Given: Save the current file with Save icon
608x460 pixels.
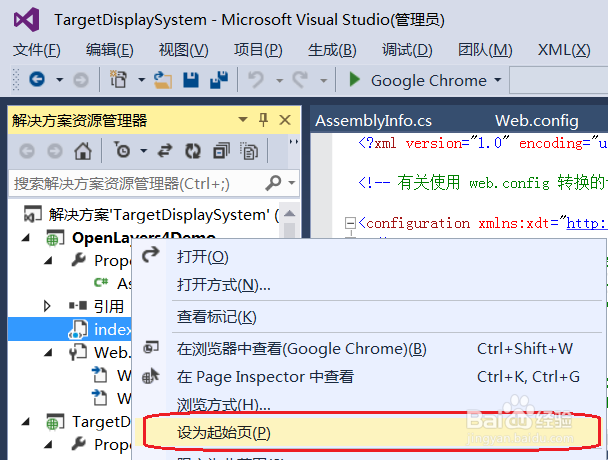Looking at the screenshot, I should pos(191,80).
